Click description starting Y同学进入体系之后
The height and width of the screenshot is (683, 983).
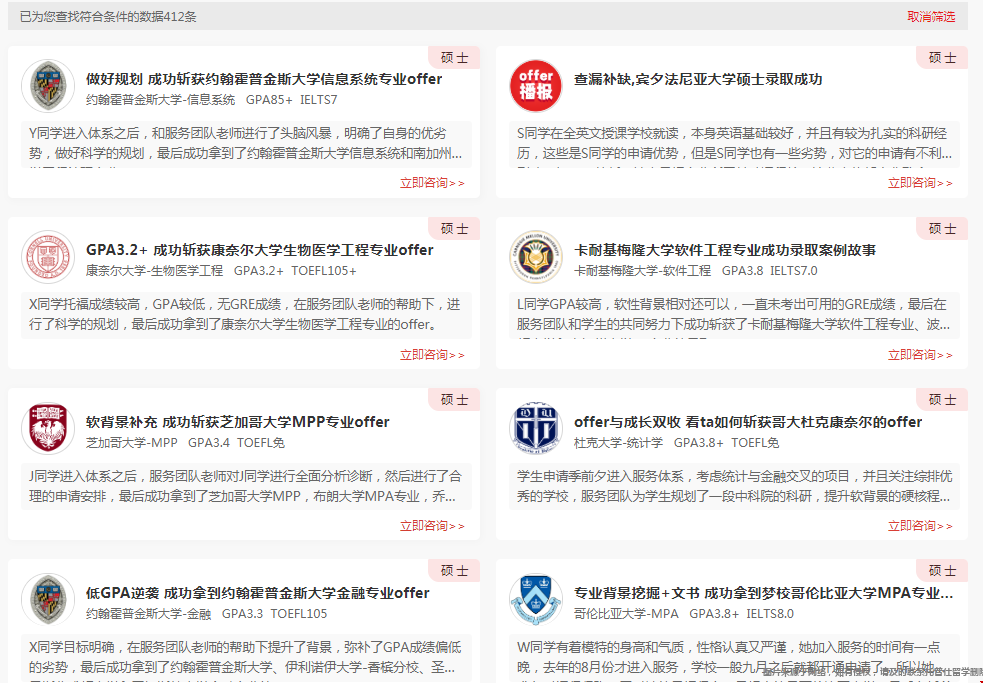click(246, 144)
